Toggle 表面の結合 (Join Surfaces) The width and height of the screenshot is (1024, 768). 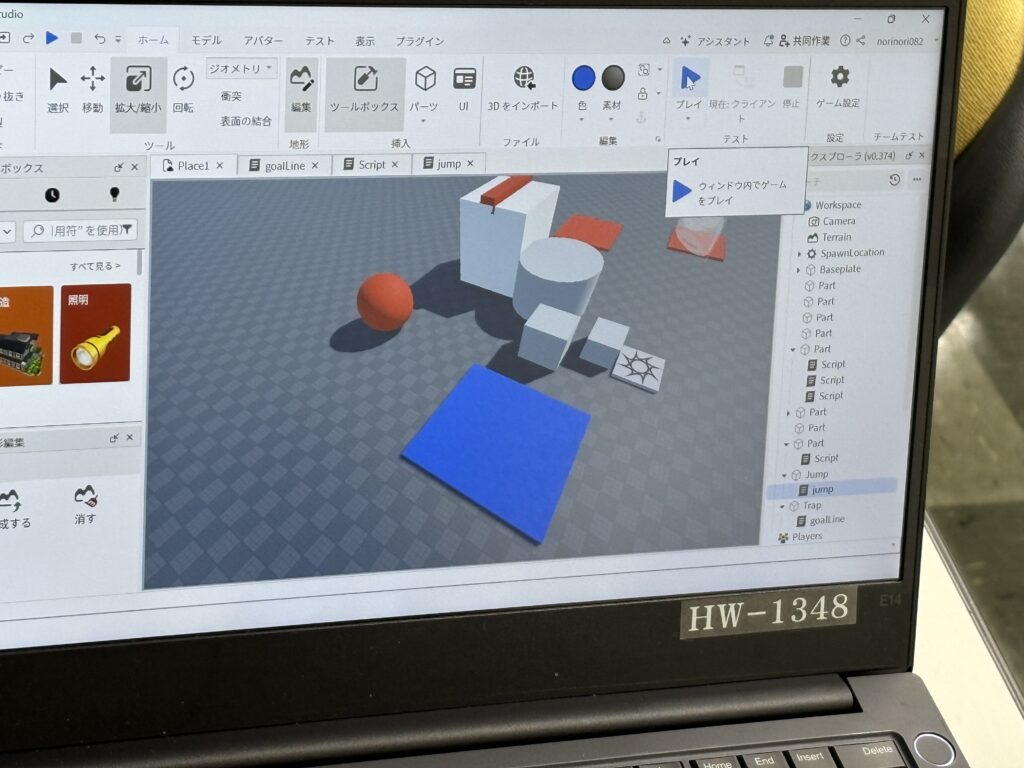coord(246,121)
